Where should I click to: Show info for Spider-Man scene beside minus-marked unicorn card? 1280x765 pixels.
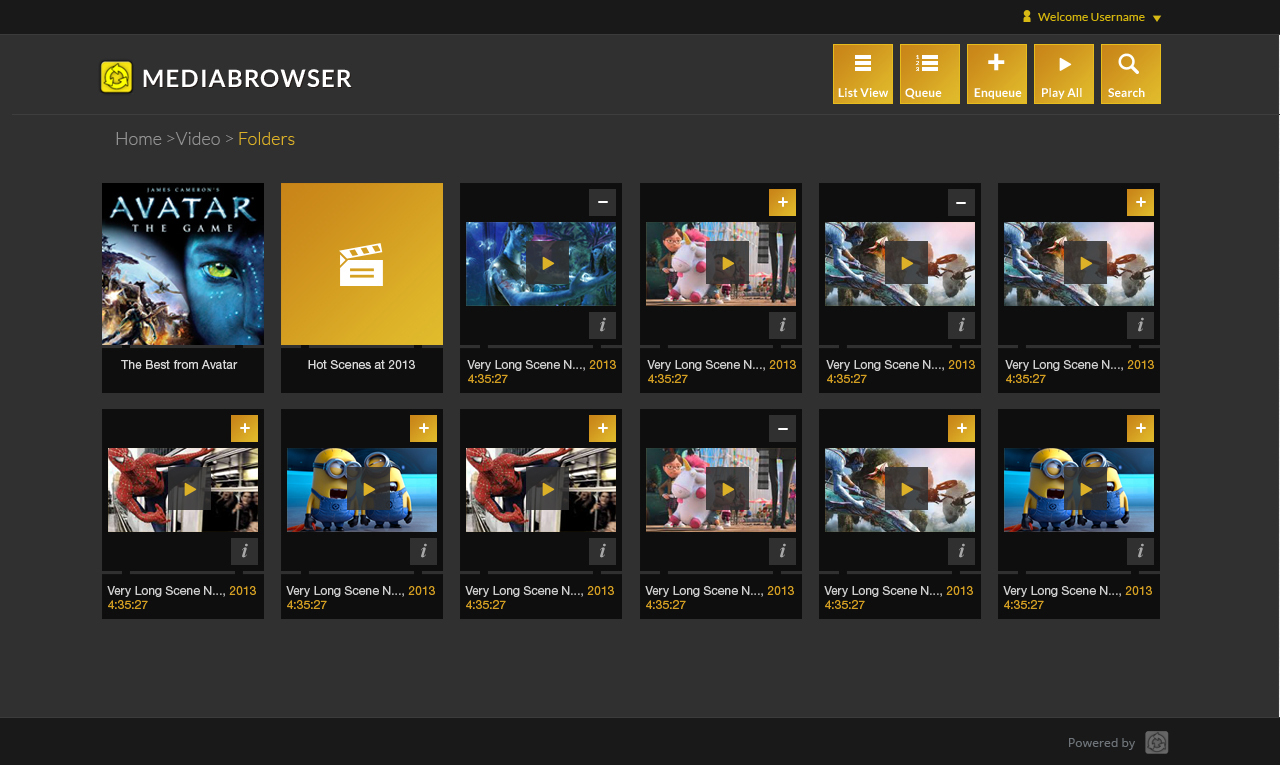(602, 551)
